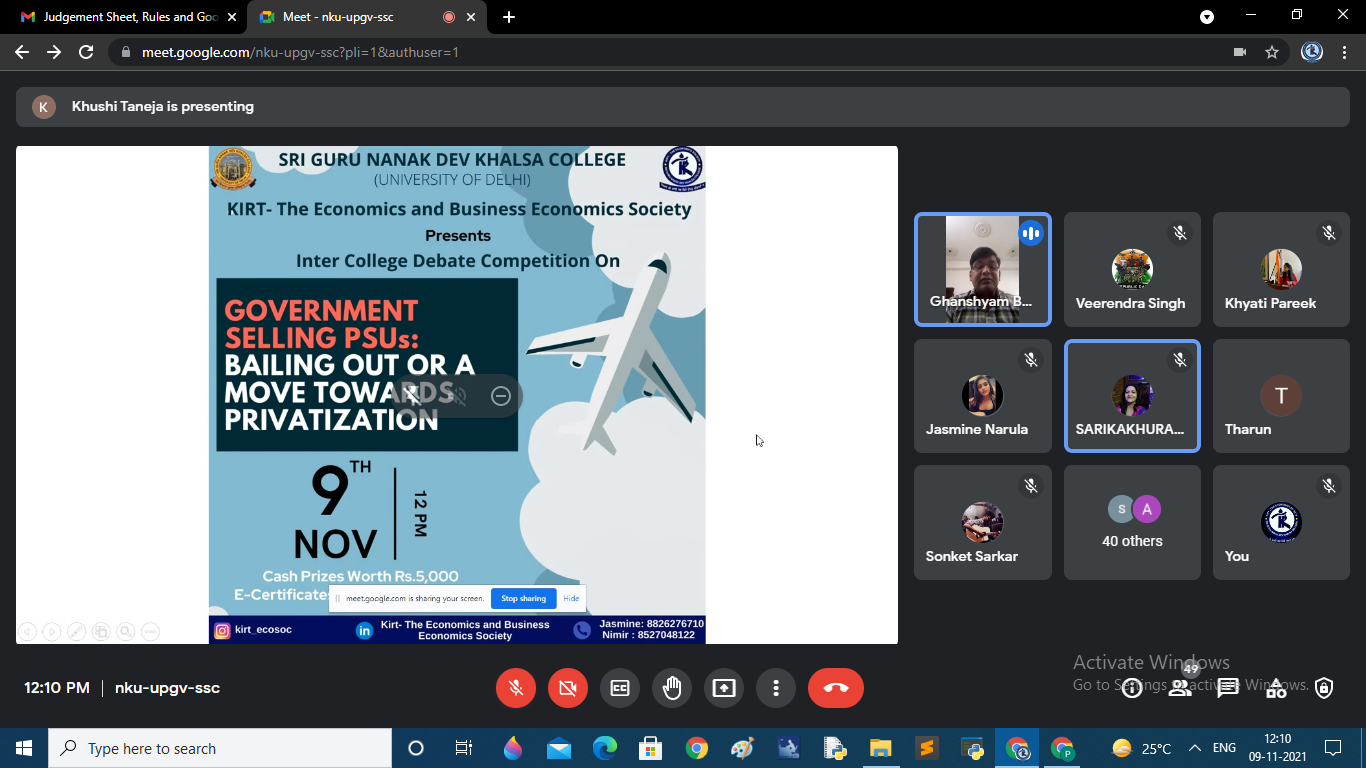
Task: Raise your hand in the meeting
Action: coord(672,688)
